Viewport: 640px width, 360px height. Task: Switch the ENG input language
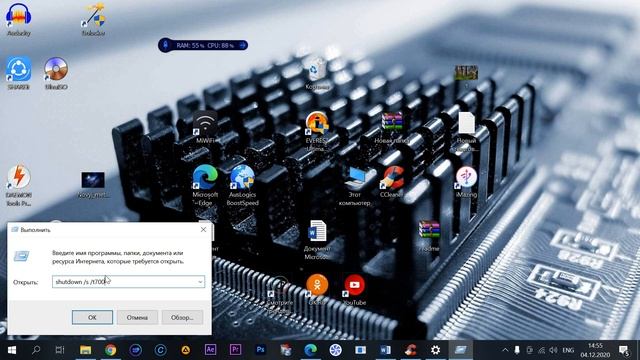[568, 350]
